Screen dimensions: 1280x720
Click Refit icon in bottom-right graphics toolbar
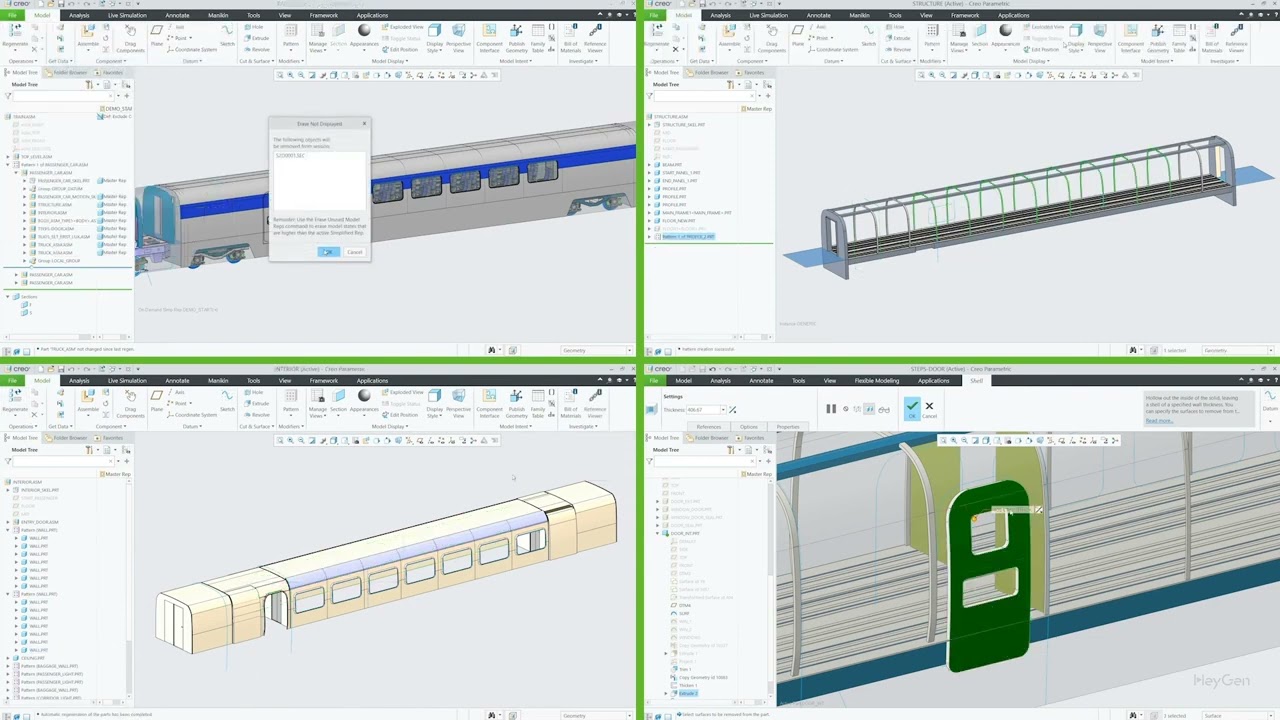tap(943, 440)
